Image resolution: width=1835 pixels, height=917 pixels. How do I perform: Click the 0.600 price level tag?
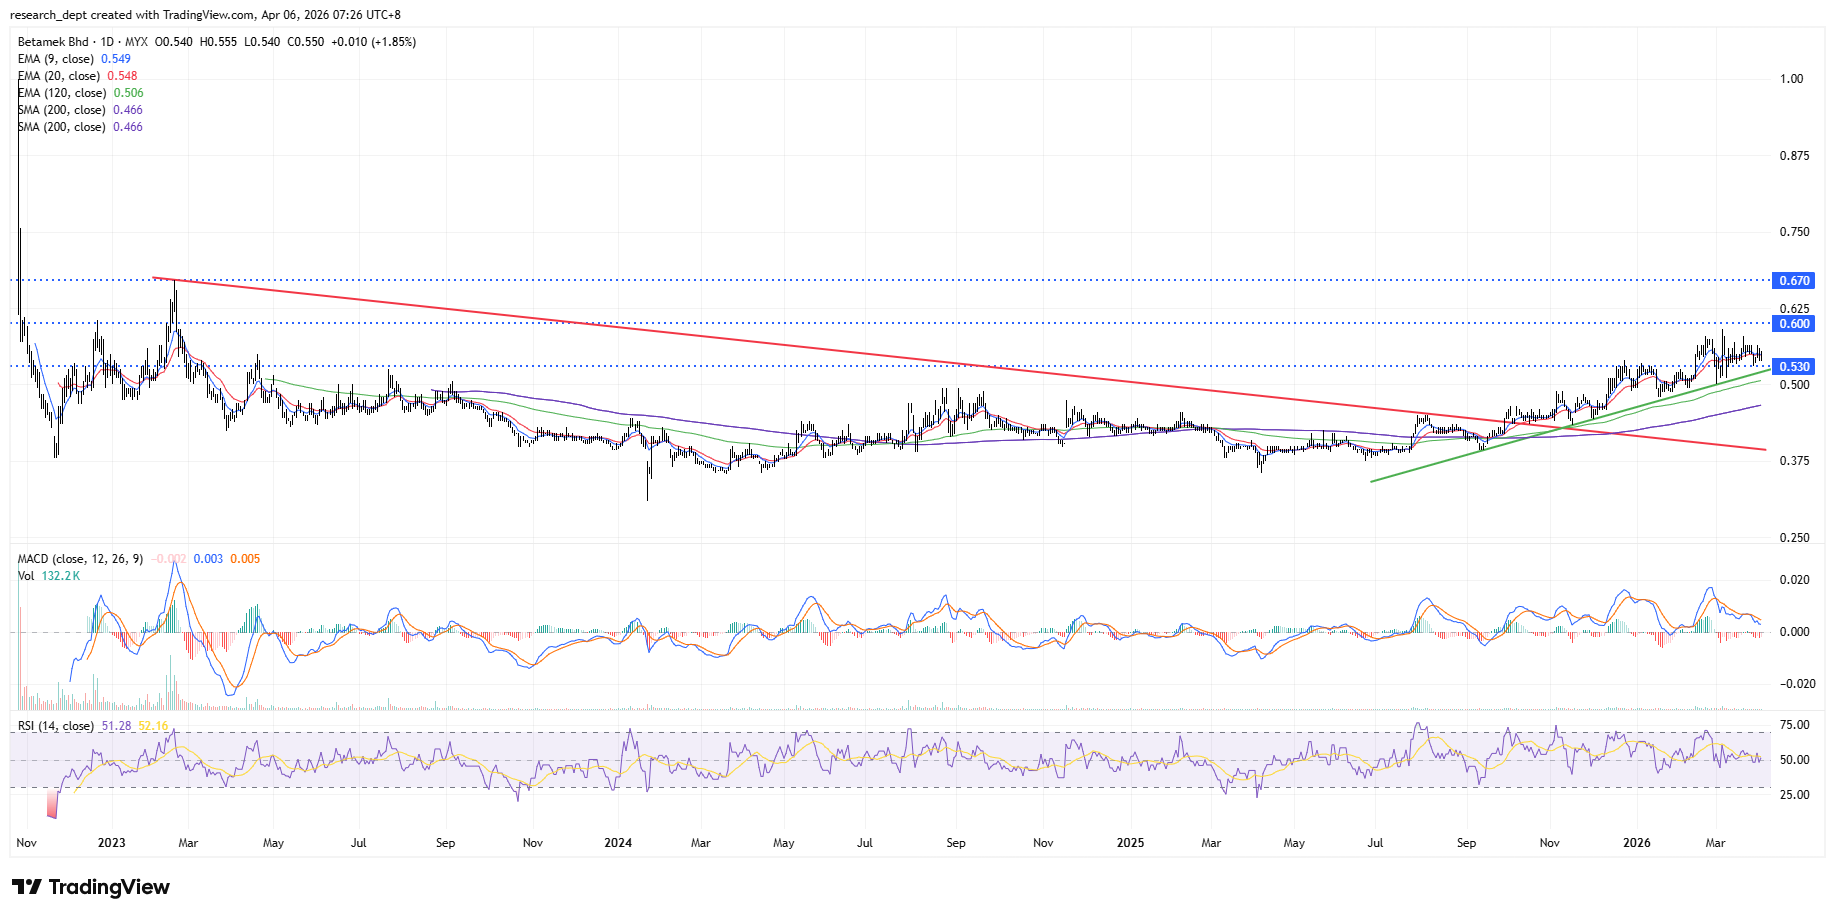[1793, 324]
